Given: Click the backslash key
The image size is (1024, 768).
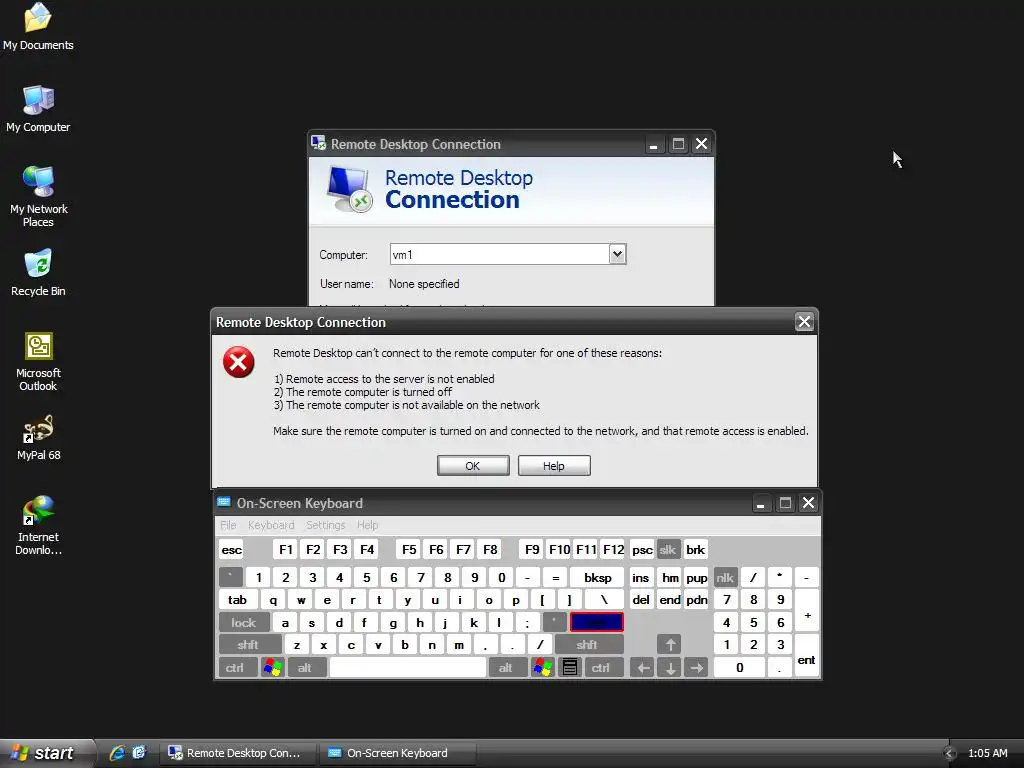Looking at the screenshot, I should tap(604, 600).
